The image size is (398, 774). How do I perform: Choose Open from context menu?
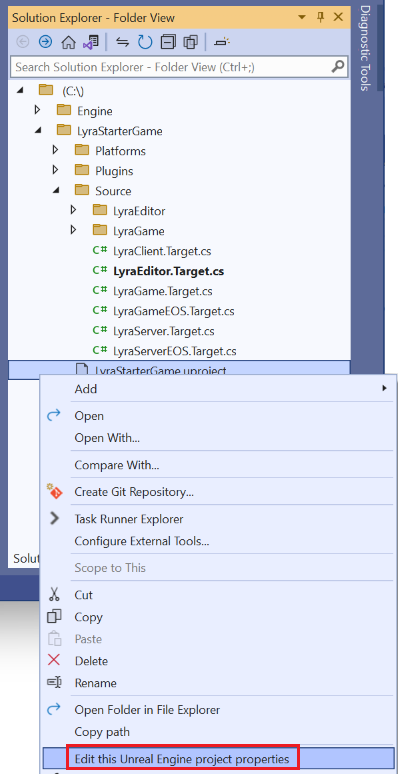(218, 416)
